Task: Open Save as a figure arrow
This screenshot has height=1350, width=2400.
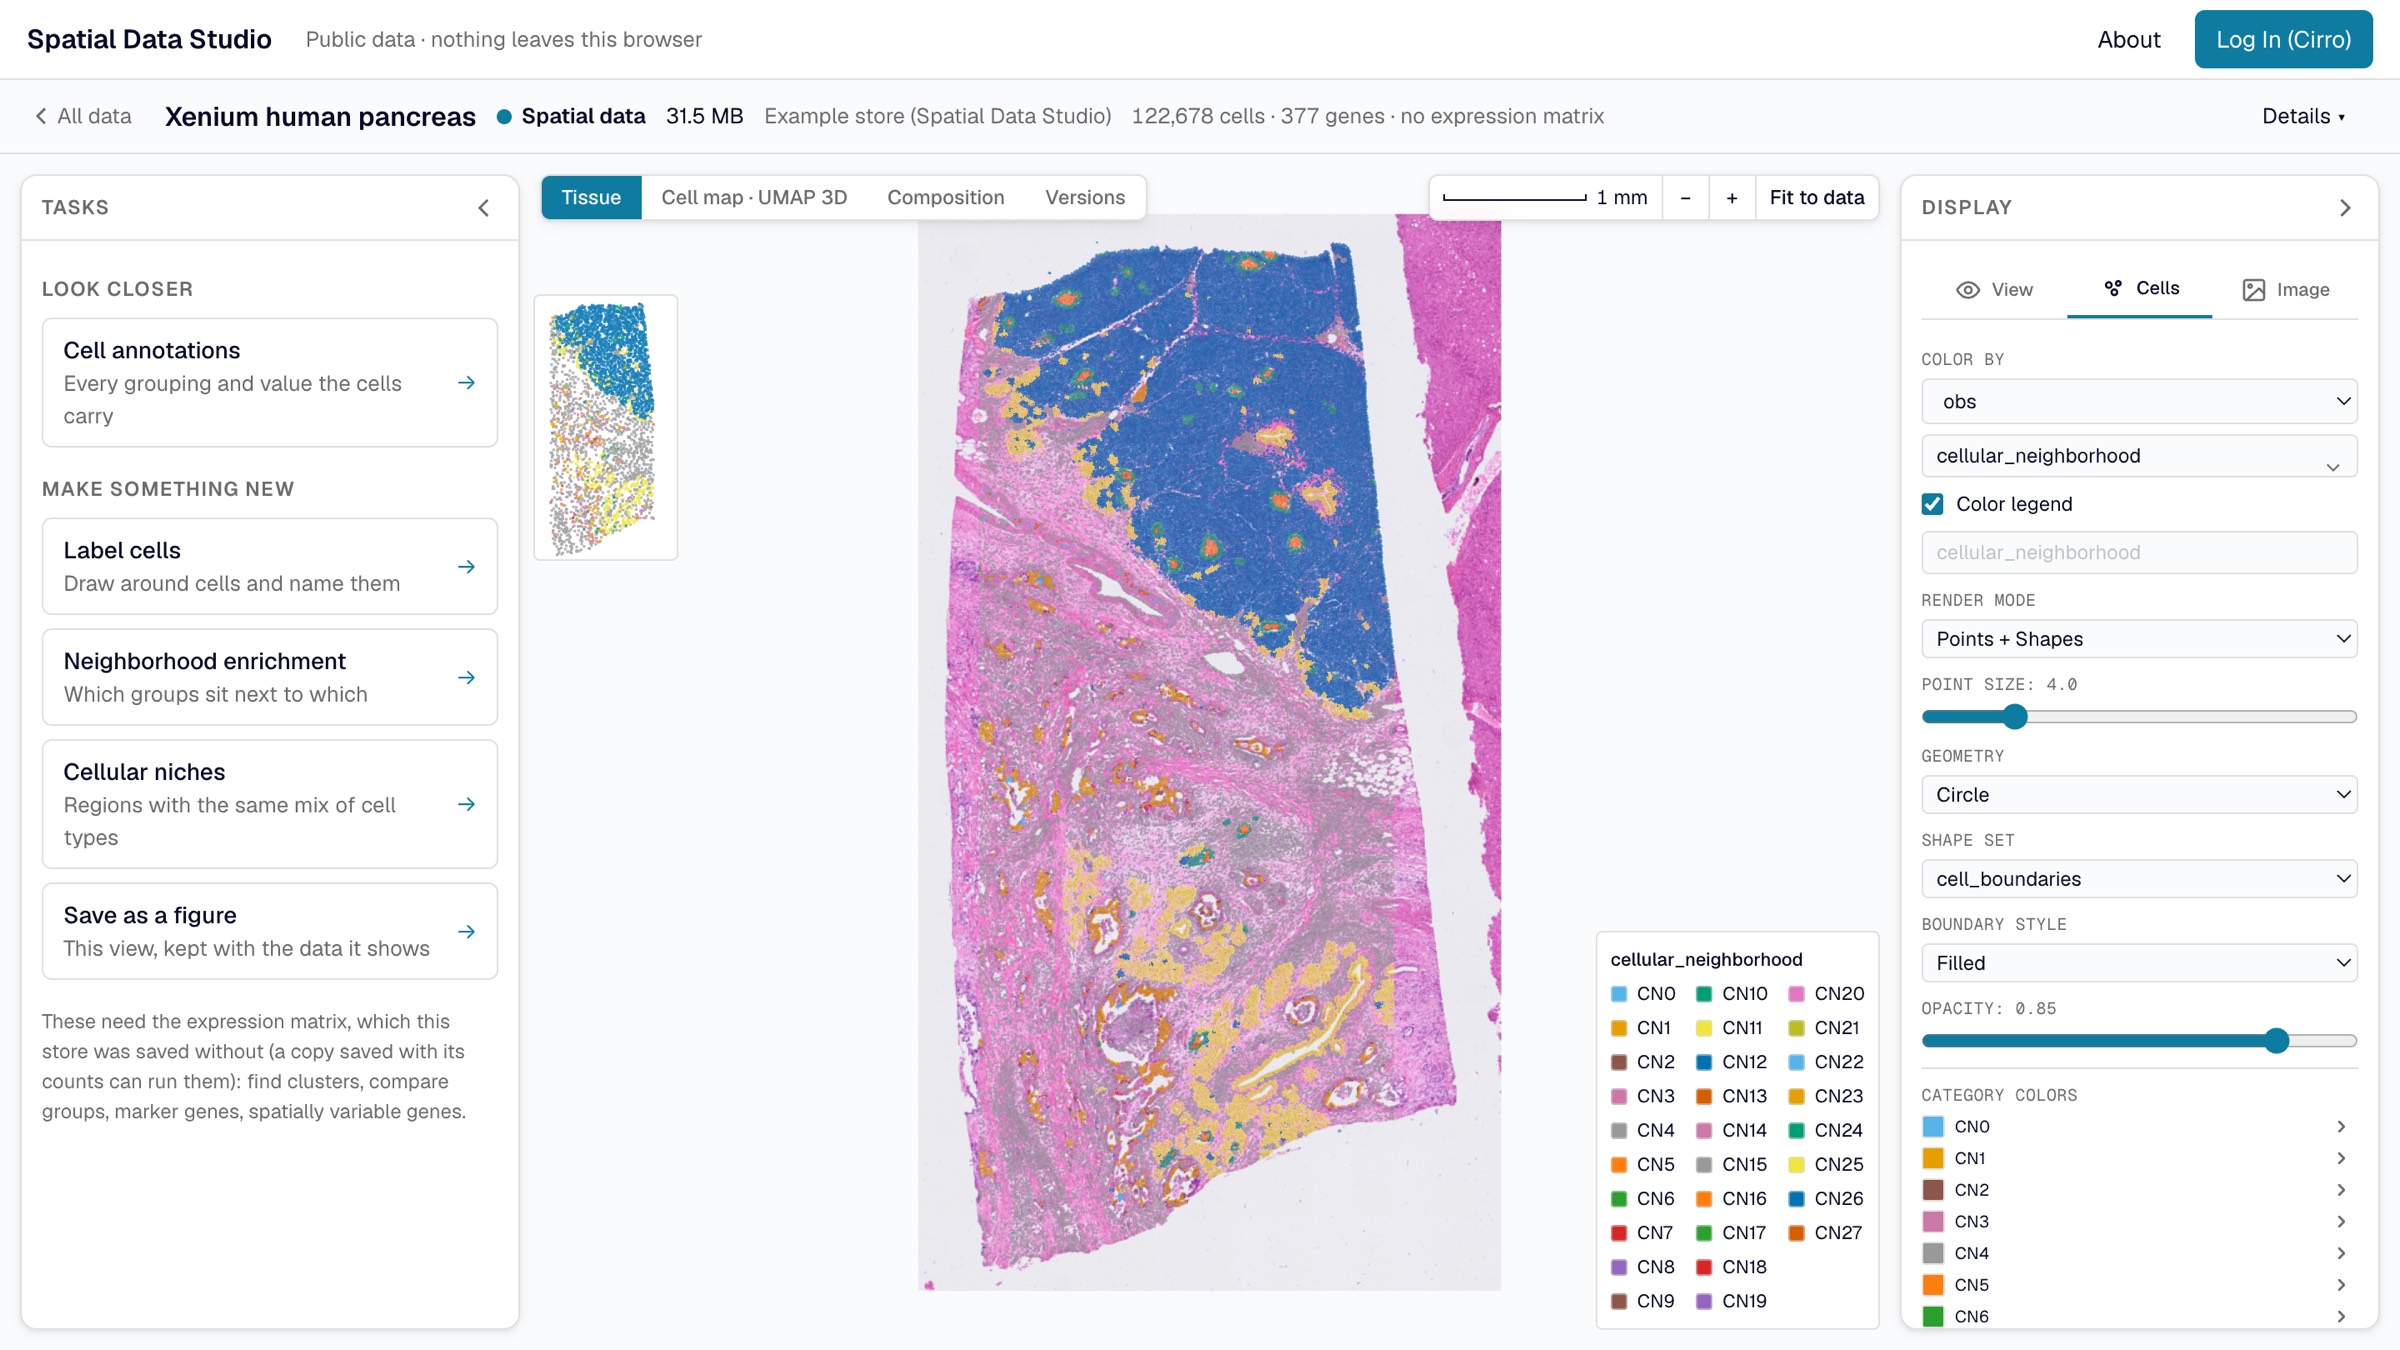Action: click(x=466, y=932)
